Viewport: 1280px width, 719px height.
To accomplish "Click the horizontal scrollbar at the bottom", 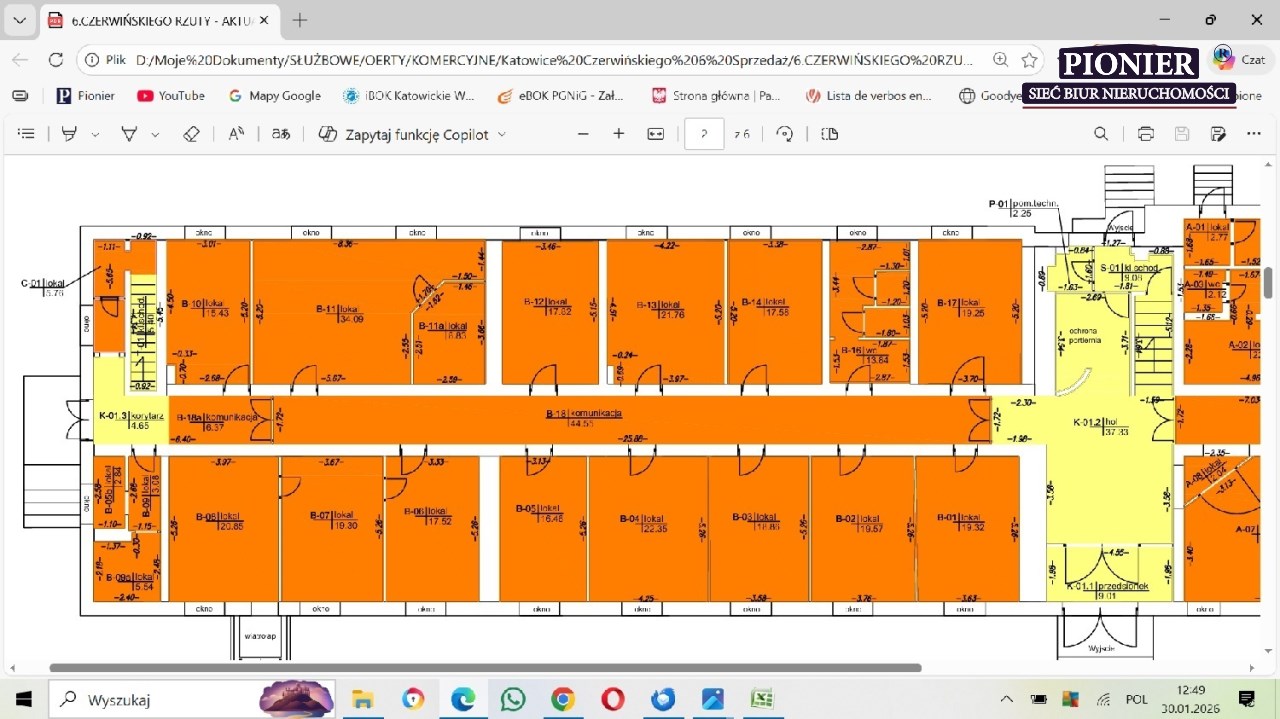I will click(485, 668).
